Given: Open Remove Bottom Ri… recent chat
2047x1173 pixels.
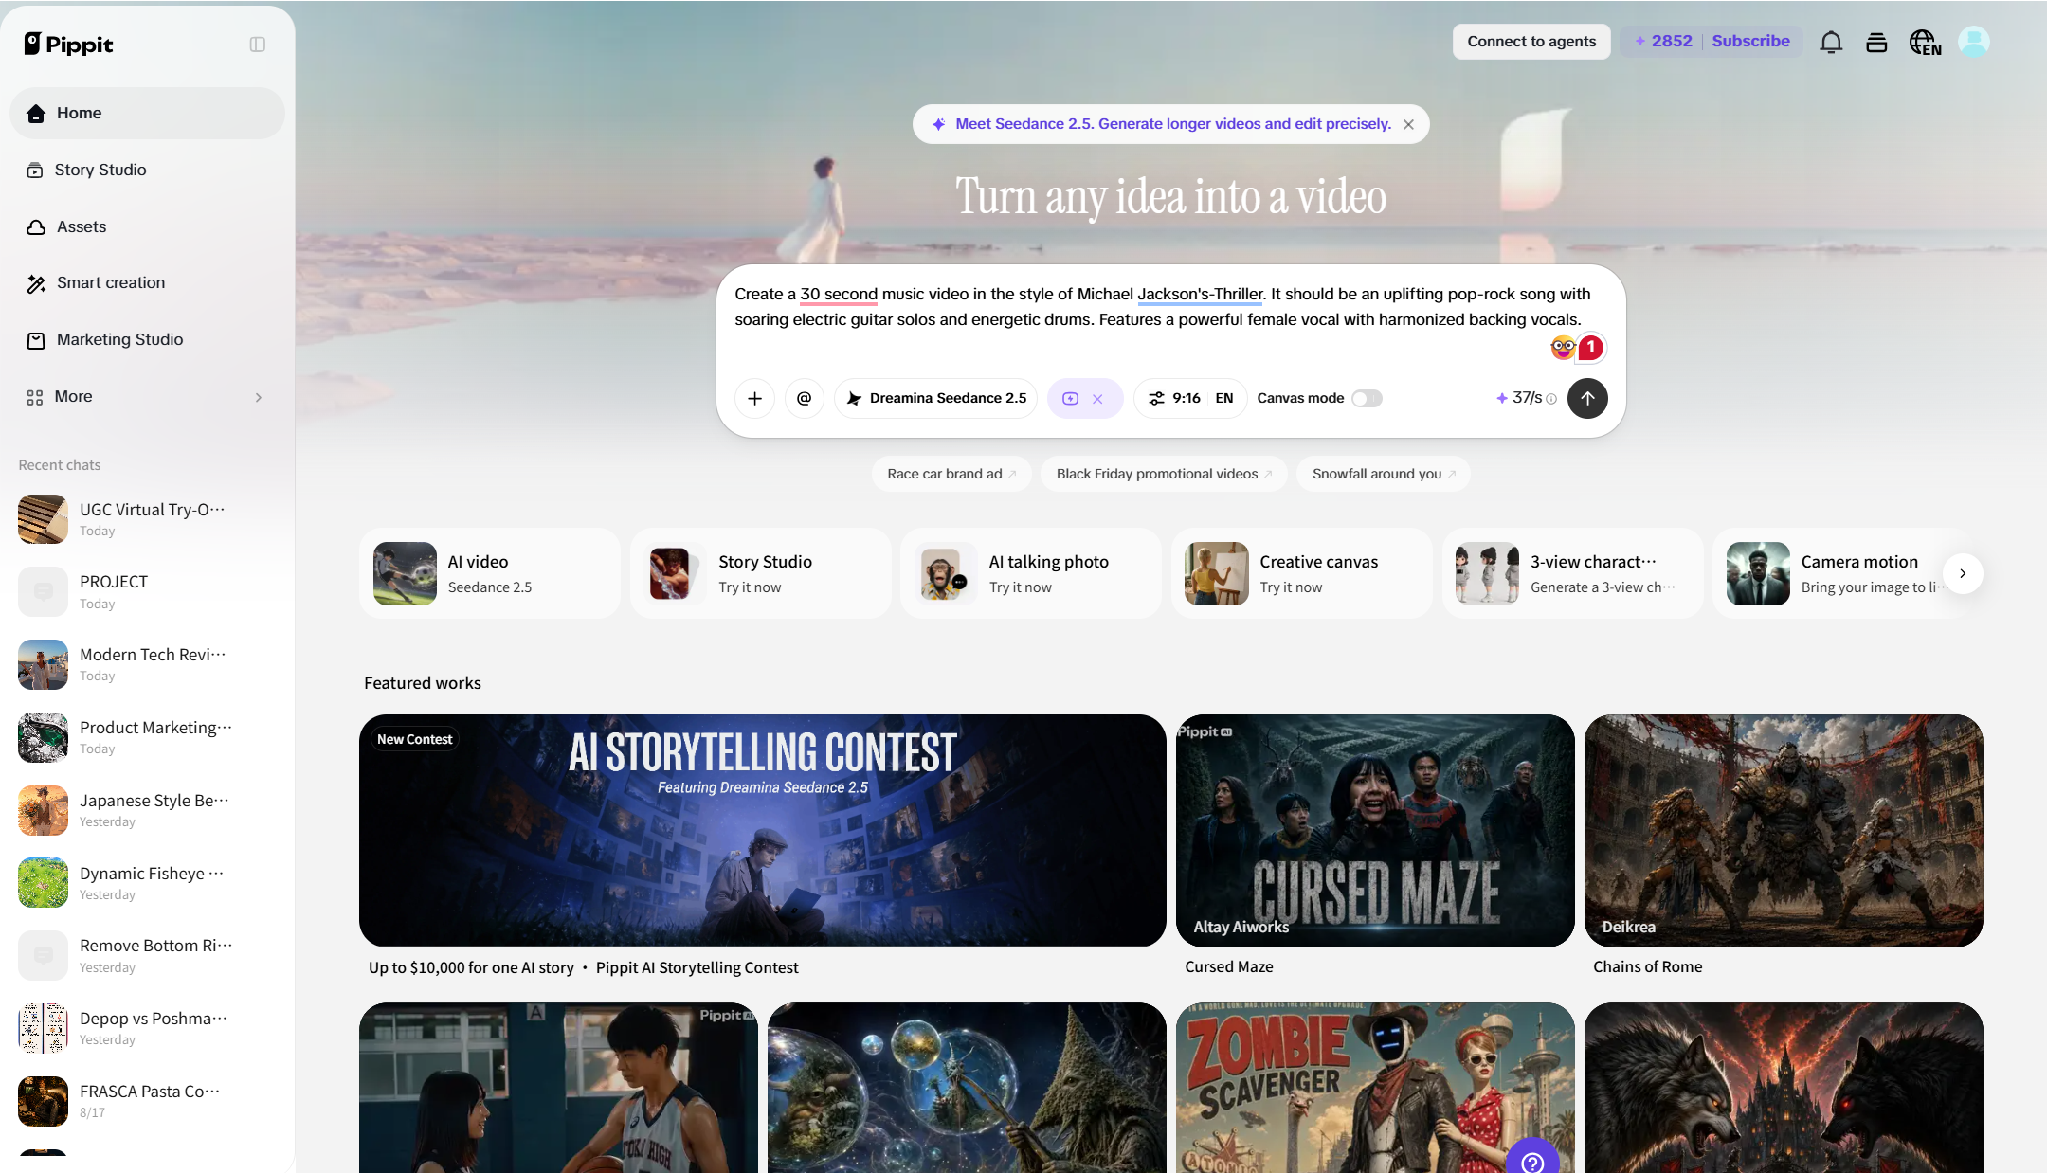Looking at the screenshot, I should click(147, 956).
